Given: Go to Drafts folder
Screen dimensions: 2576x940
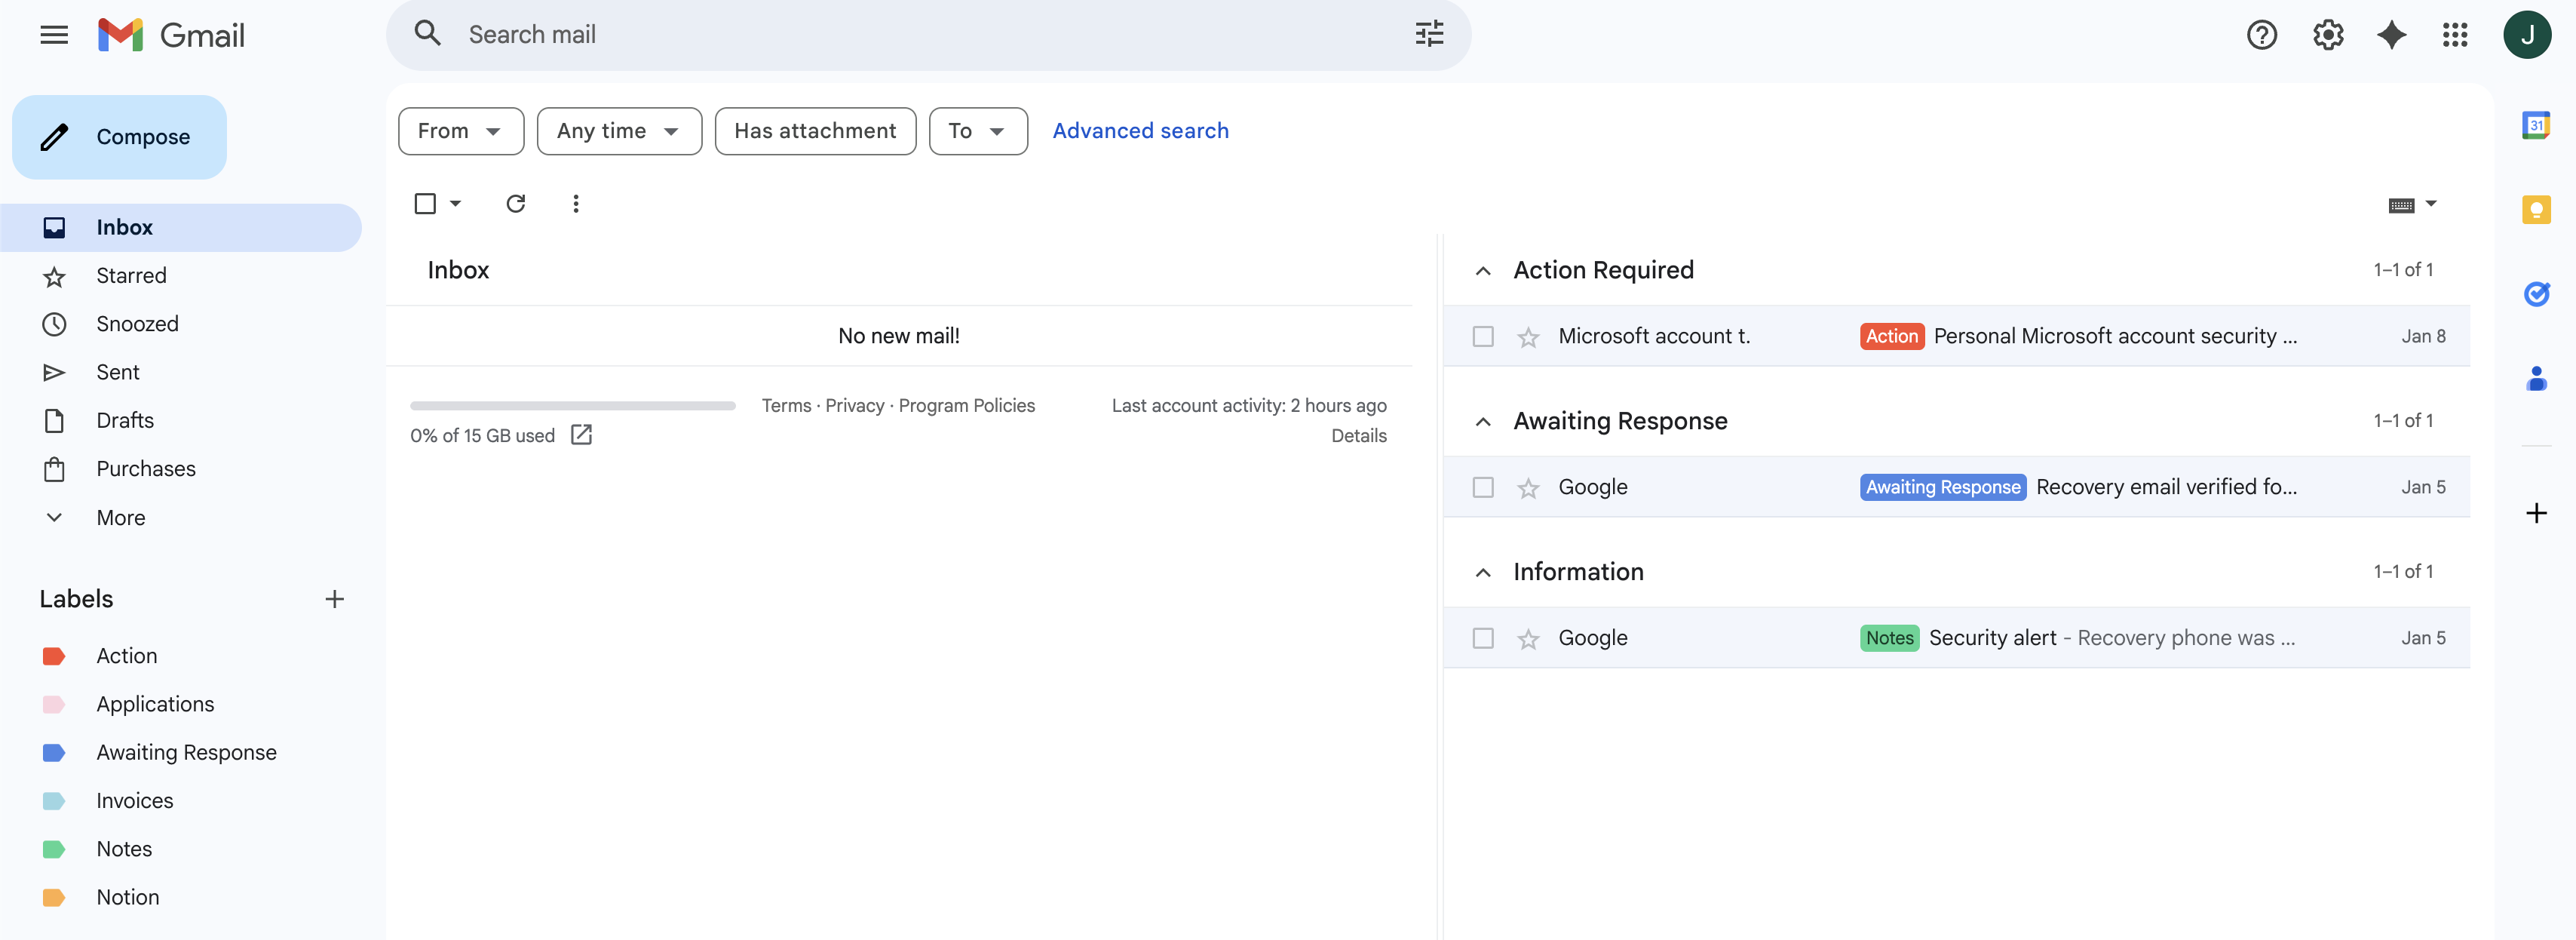Looking at the screenshot, I should pyautogui.click(x=124, y=420).
